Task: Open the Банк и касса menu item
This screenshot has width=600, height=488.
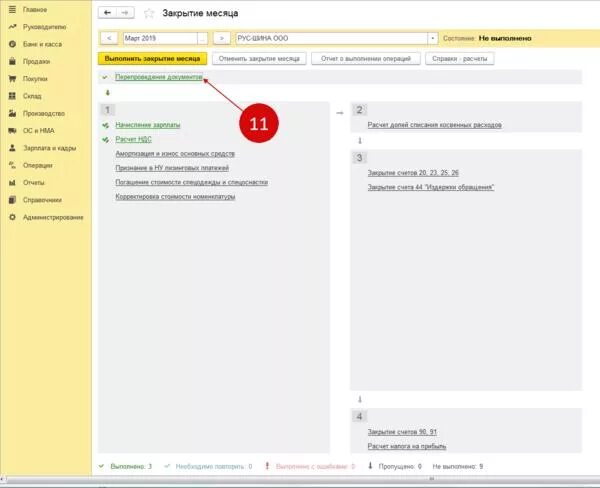Action: pos(42,44)
